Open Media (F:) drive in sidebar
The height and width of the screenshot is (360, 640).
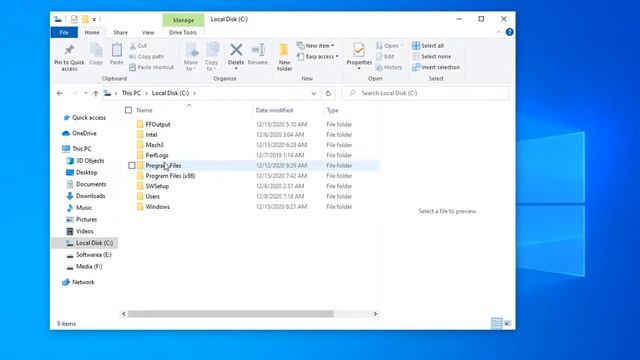click(89, 267)
